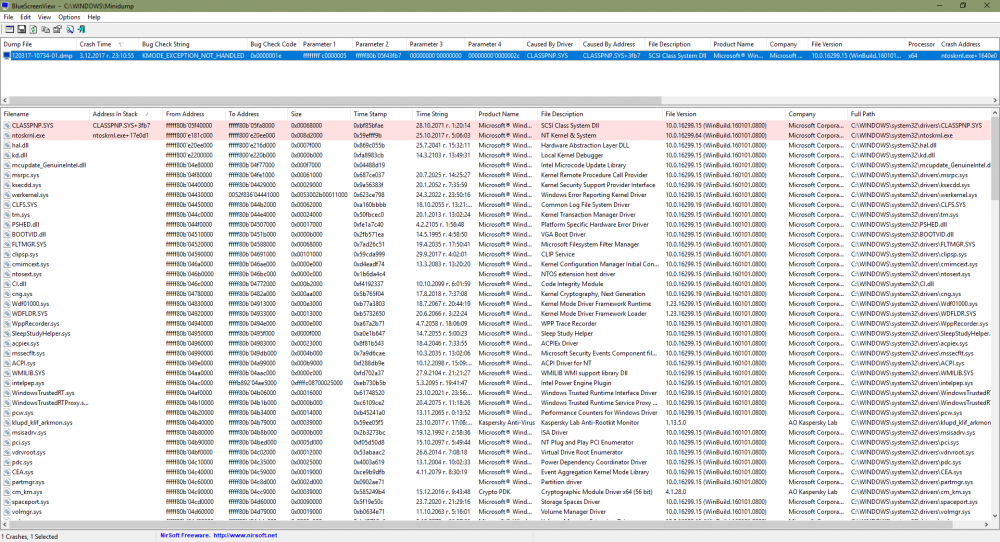The image size is (1000, 542).
Task: Select the CI.dll row
Action: [496, 284]
